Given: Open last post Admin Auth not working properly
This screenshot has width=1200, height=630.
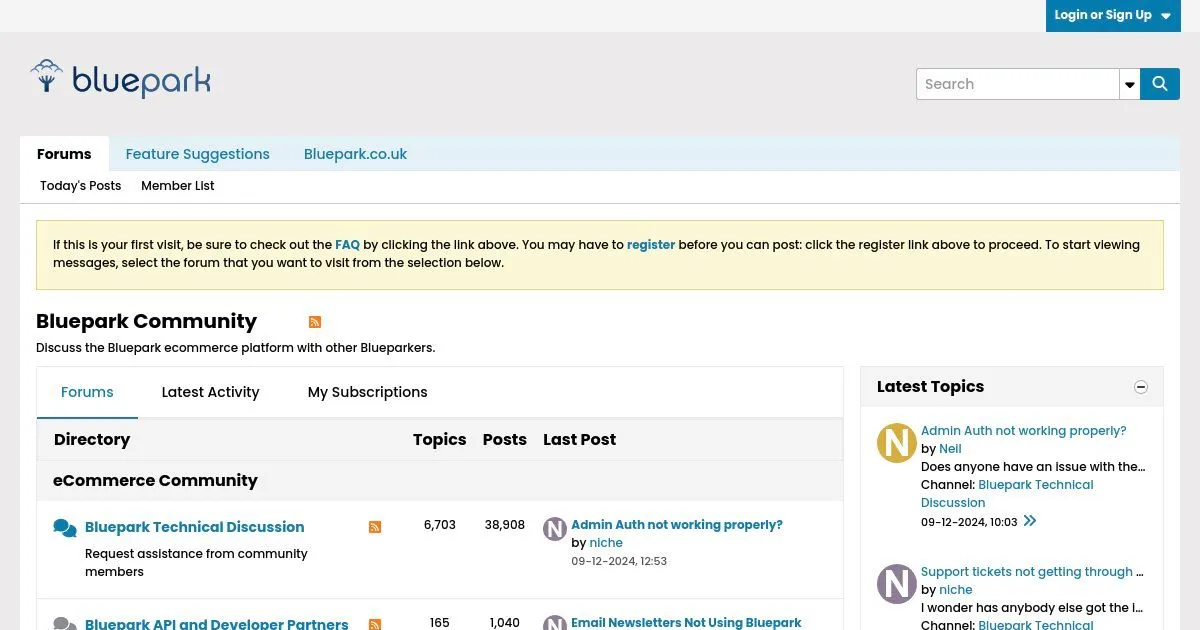Looking at the screenshot, I should pyautogui.click(x=677, y=525).
